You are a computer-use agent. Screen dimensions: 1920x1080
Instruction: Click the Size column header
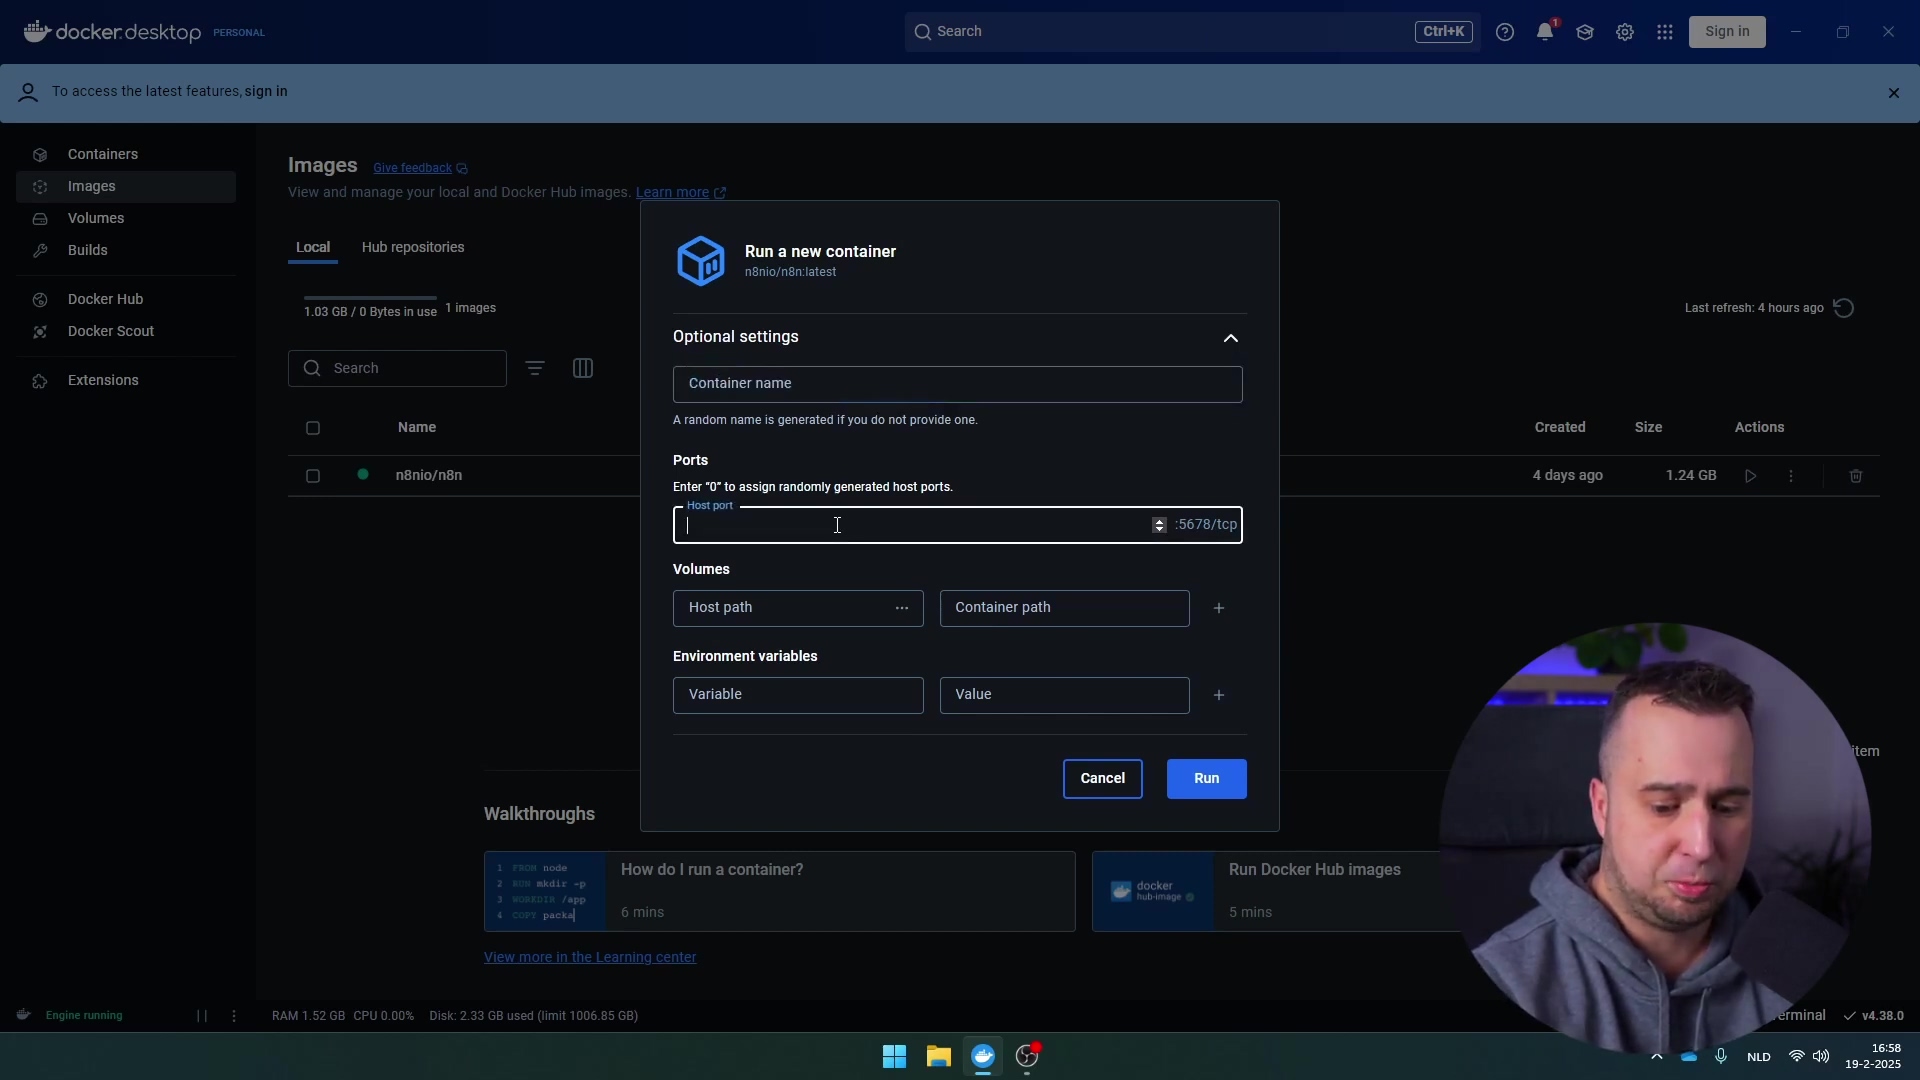tap(1648, 428)
